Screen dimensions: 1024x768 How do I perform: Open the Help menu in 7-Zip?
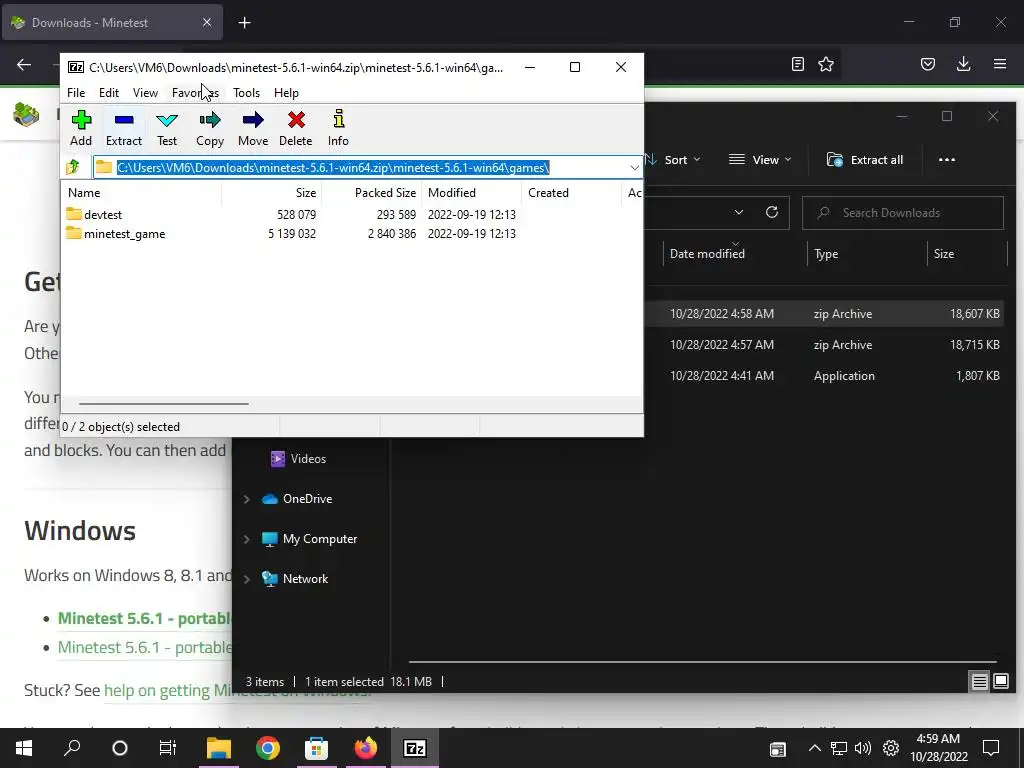point(286,93)
